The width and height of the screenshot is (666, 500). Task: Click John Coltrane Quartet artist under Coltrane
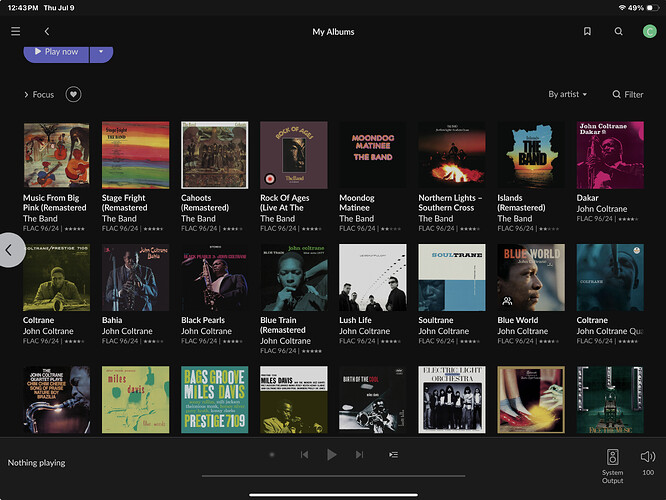[610, 331]
